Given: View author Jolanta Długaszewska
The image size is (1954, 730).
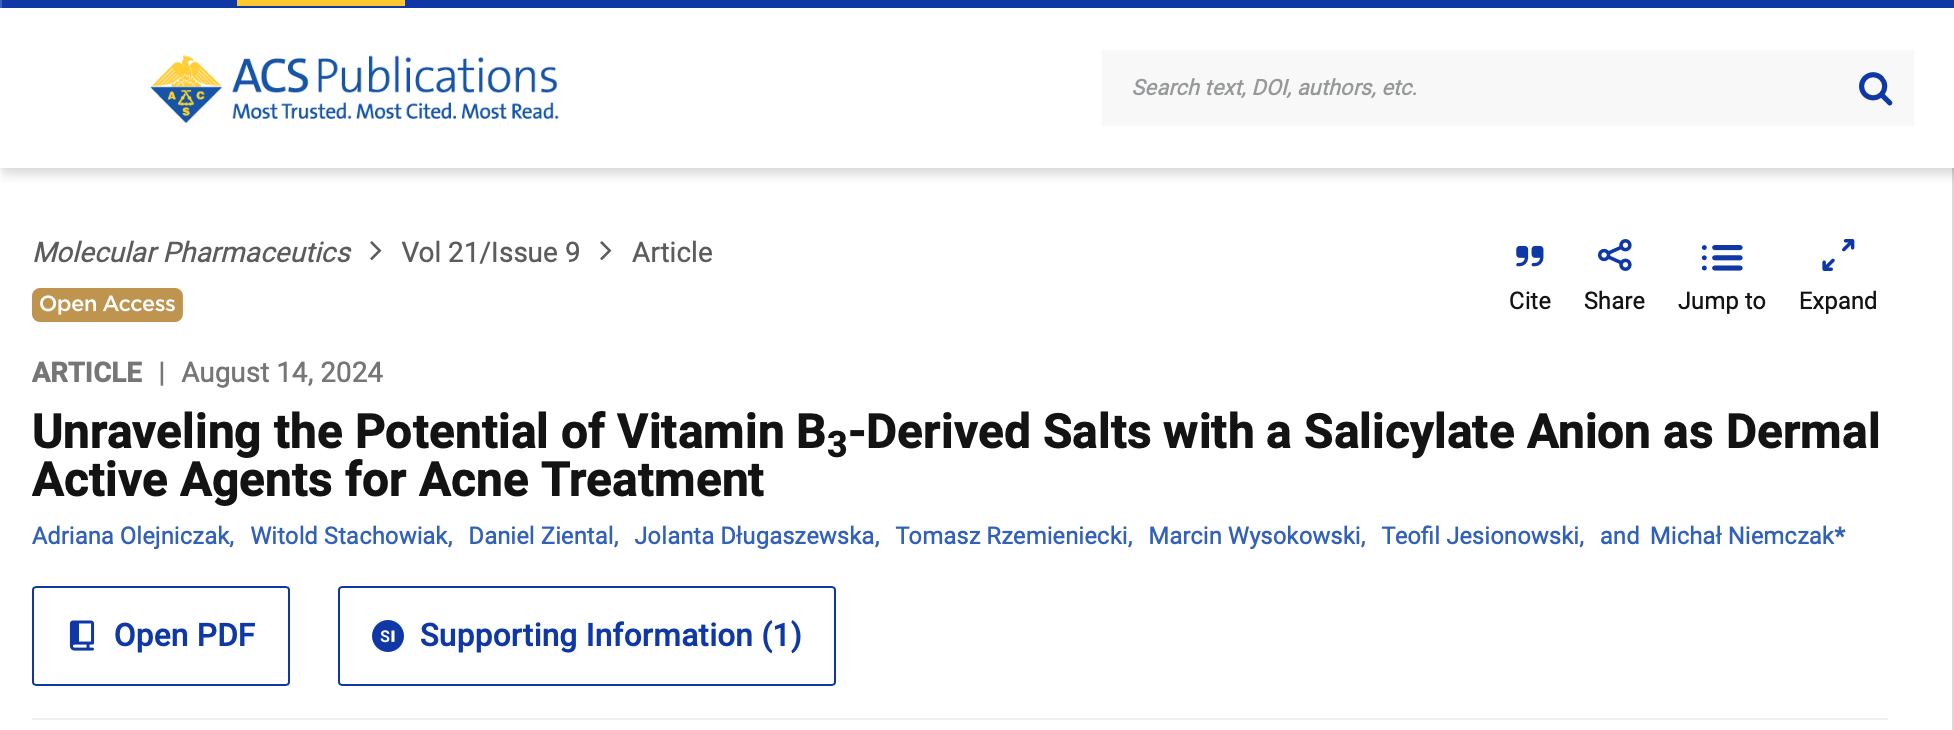Looking at the screenshot, I should pyautogui.click(x=755, y=536).
